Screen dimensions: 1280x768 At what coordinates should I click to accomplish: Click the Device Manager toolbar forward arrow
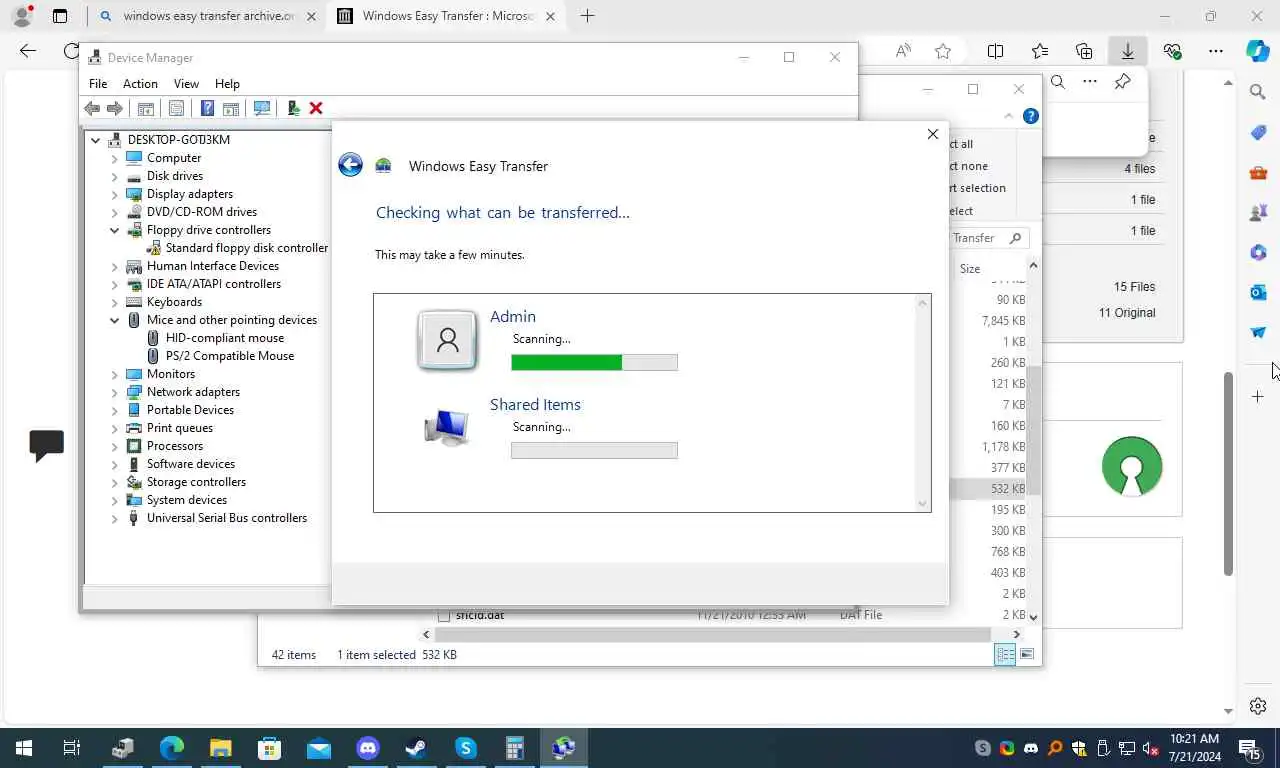tap(115, 108)
